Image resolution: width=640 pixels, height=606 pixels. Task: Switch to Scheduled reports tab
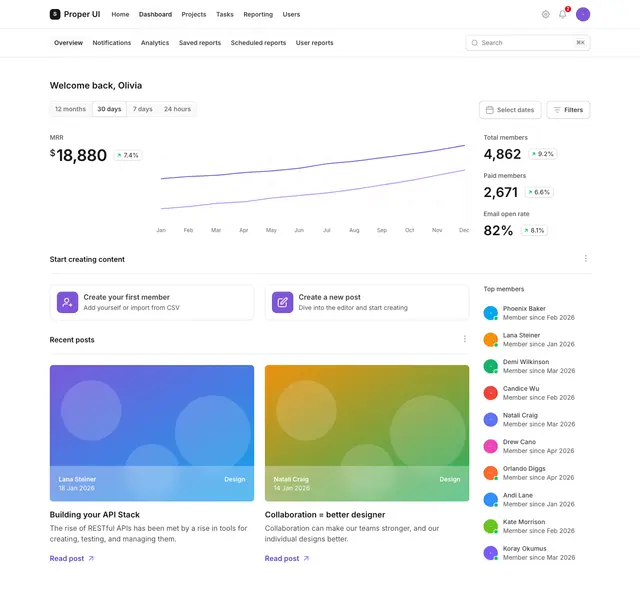click(258, 43)
